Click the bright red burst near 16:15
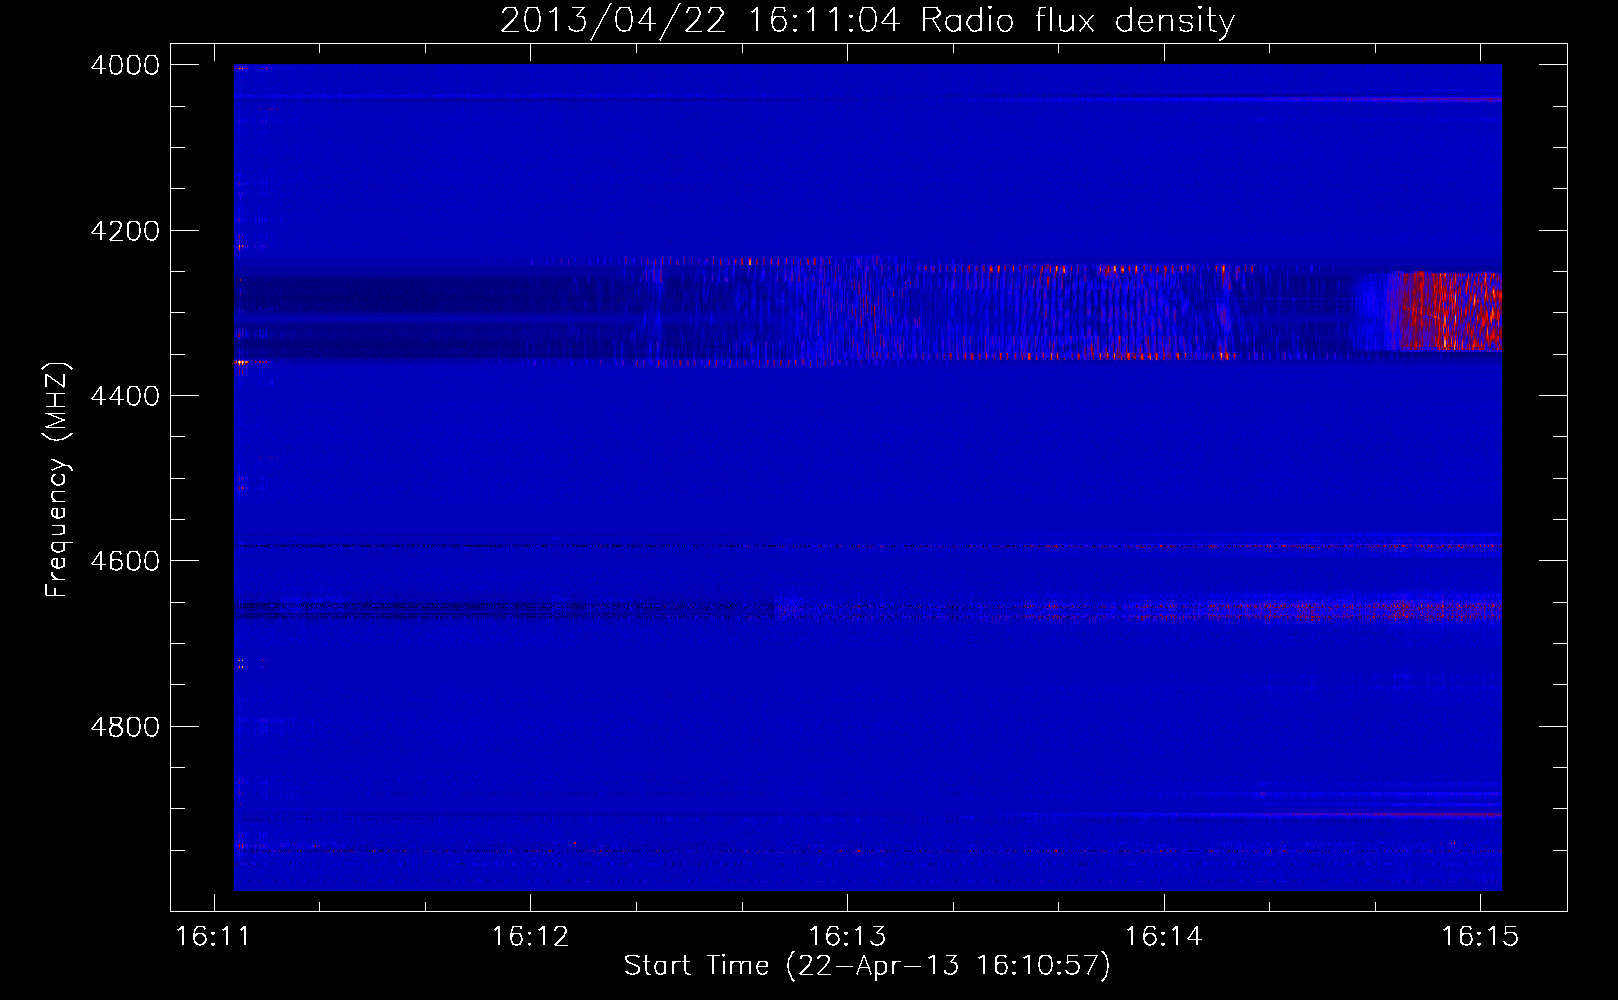Image resolution: width=1618 pixels, height=1000 pixels. (x=1447, y=311)
